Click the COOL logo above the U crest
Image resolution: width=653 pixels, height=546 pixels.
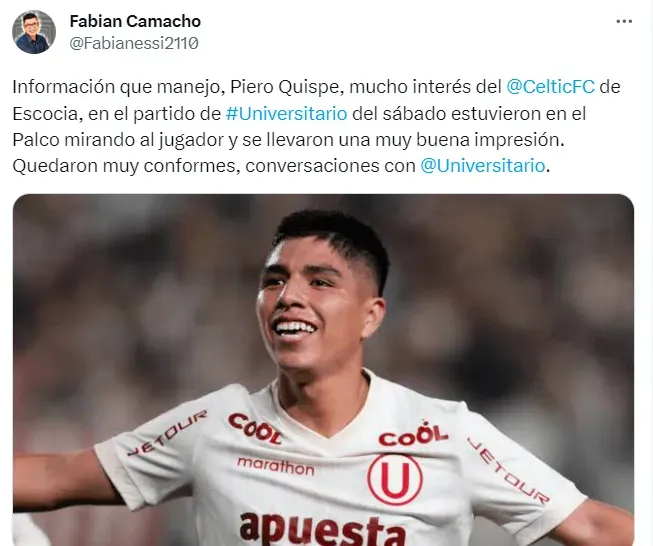point(413,434)
